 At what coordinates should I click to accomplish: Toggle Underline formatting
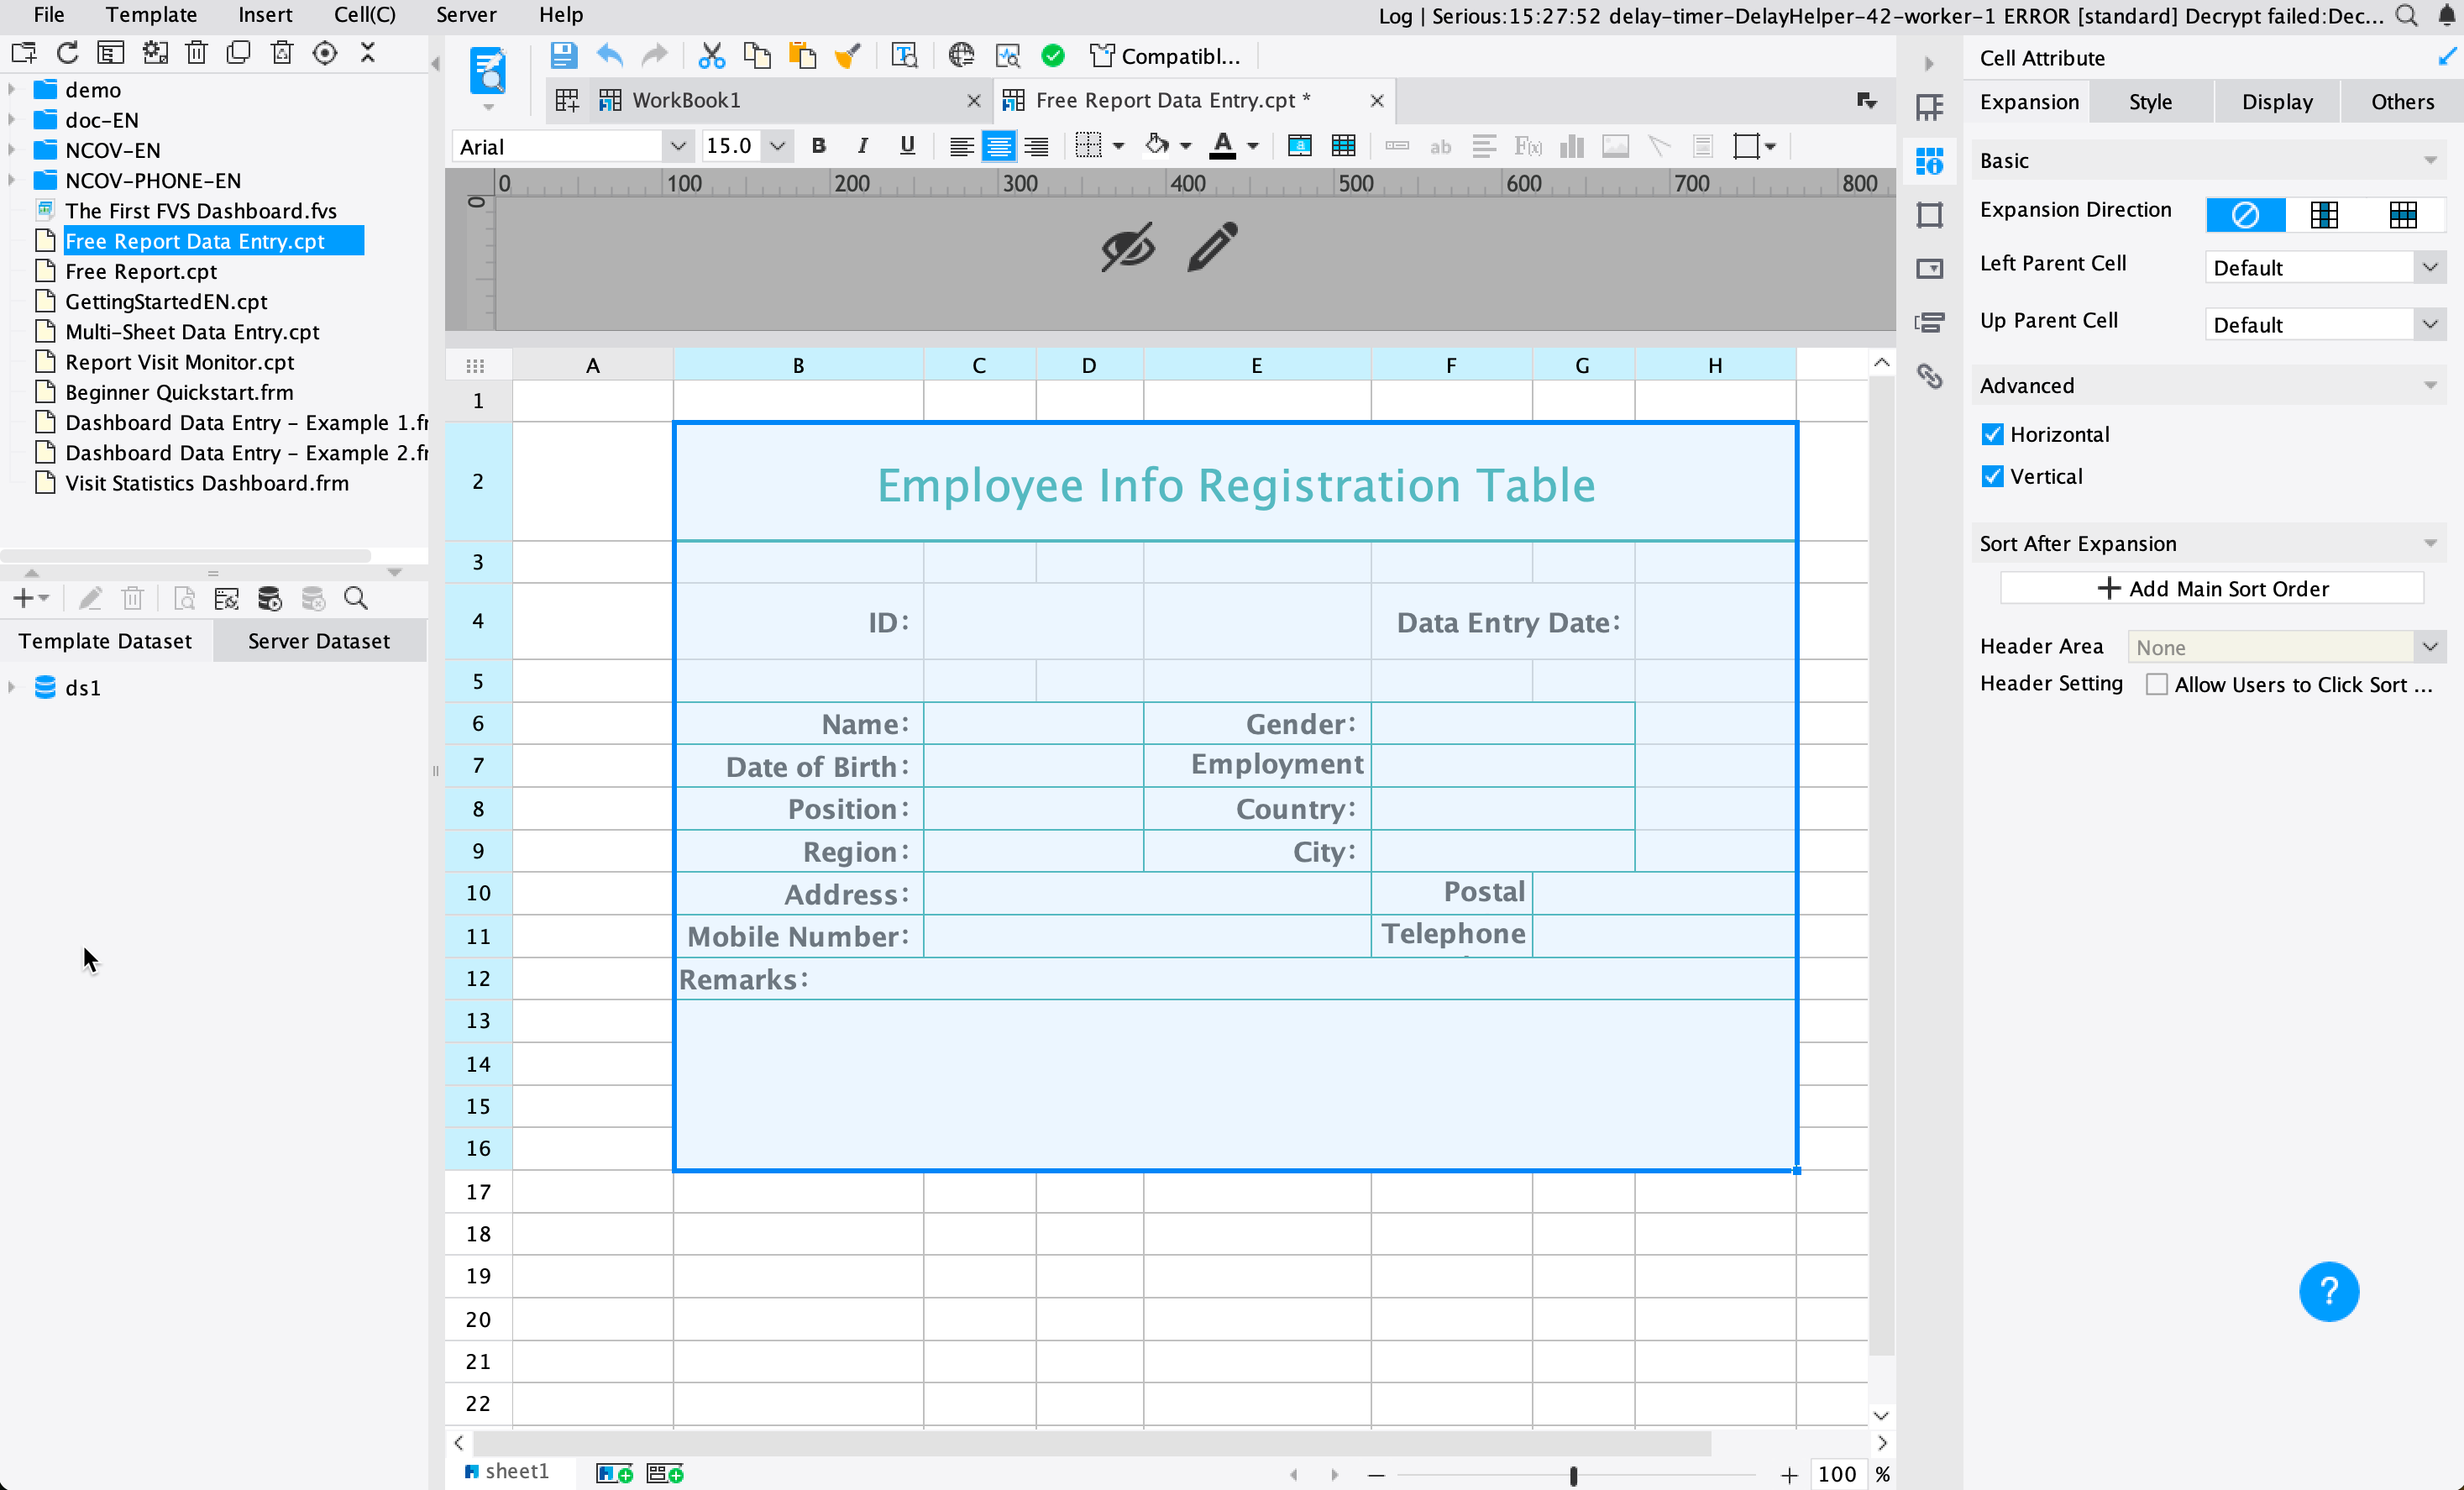coord(907,146)
